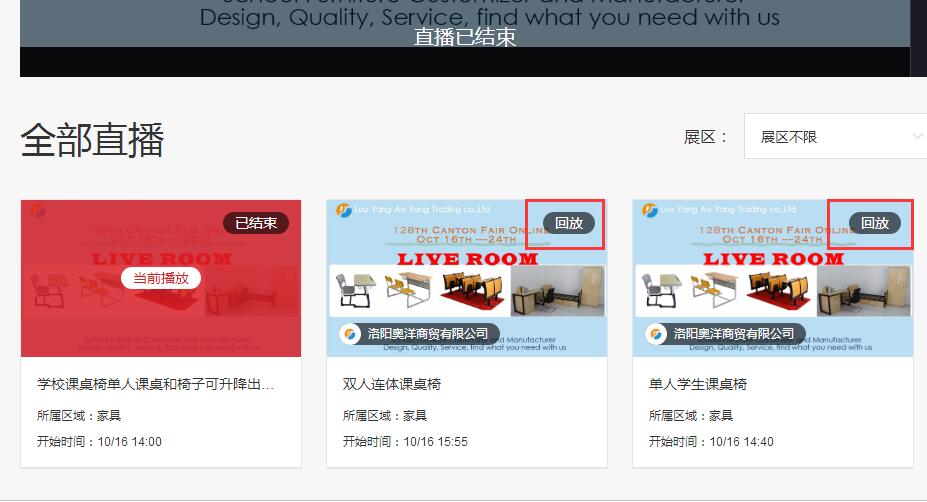Click Luo Yang Ao Yang logo on 单人学生课桌椅 thumbnail
Screen dimensions: 927x502
tap(648, 210)
